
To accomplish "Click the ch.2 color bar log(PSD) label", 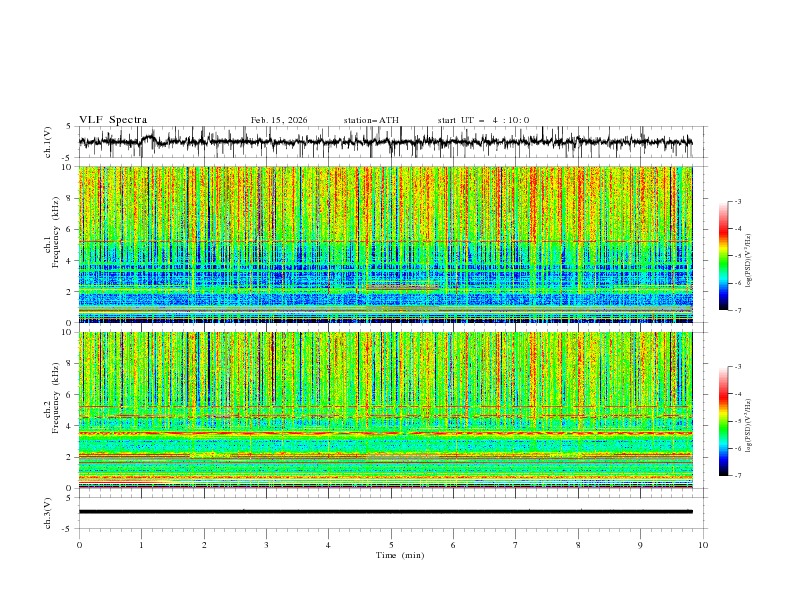I will coord(749,425).
